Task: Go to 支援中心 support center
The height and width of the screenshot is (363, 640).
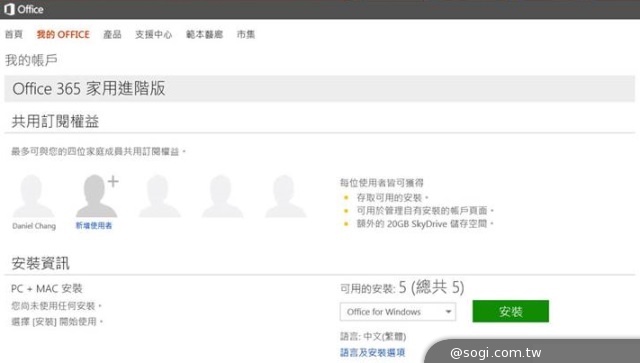Action: [x=153, y=34]
